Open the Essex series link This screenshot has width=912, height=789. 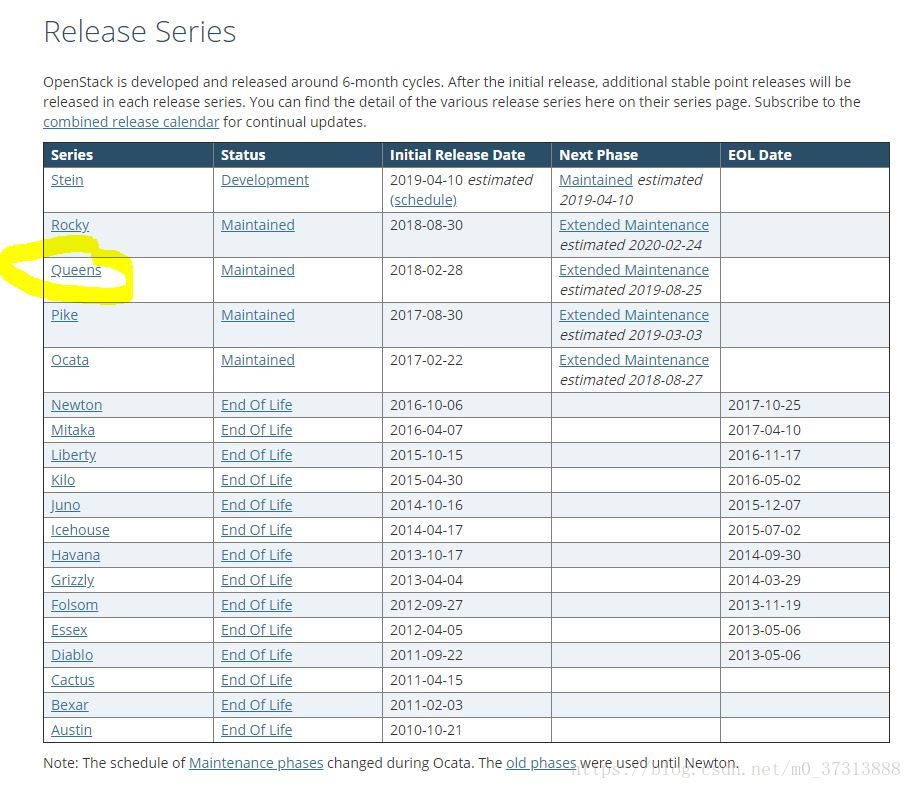coord(69,630)
